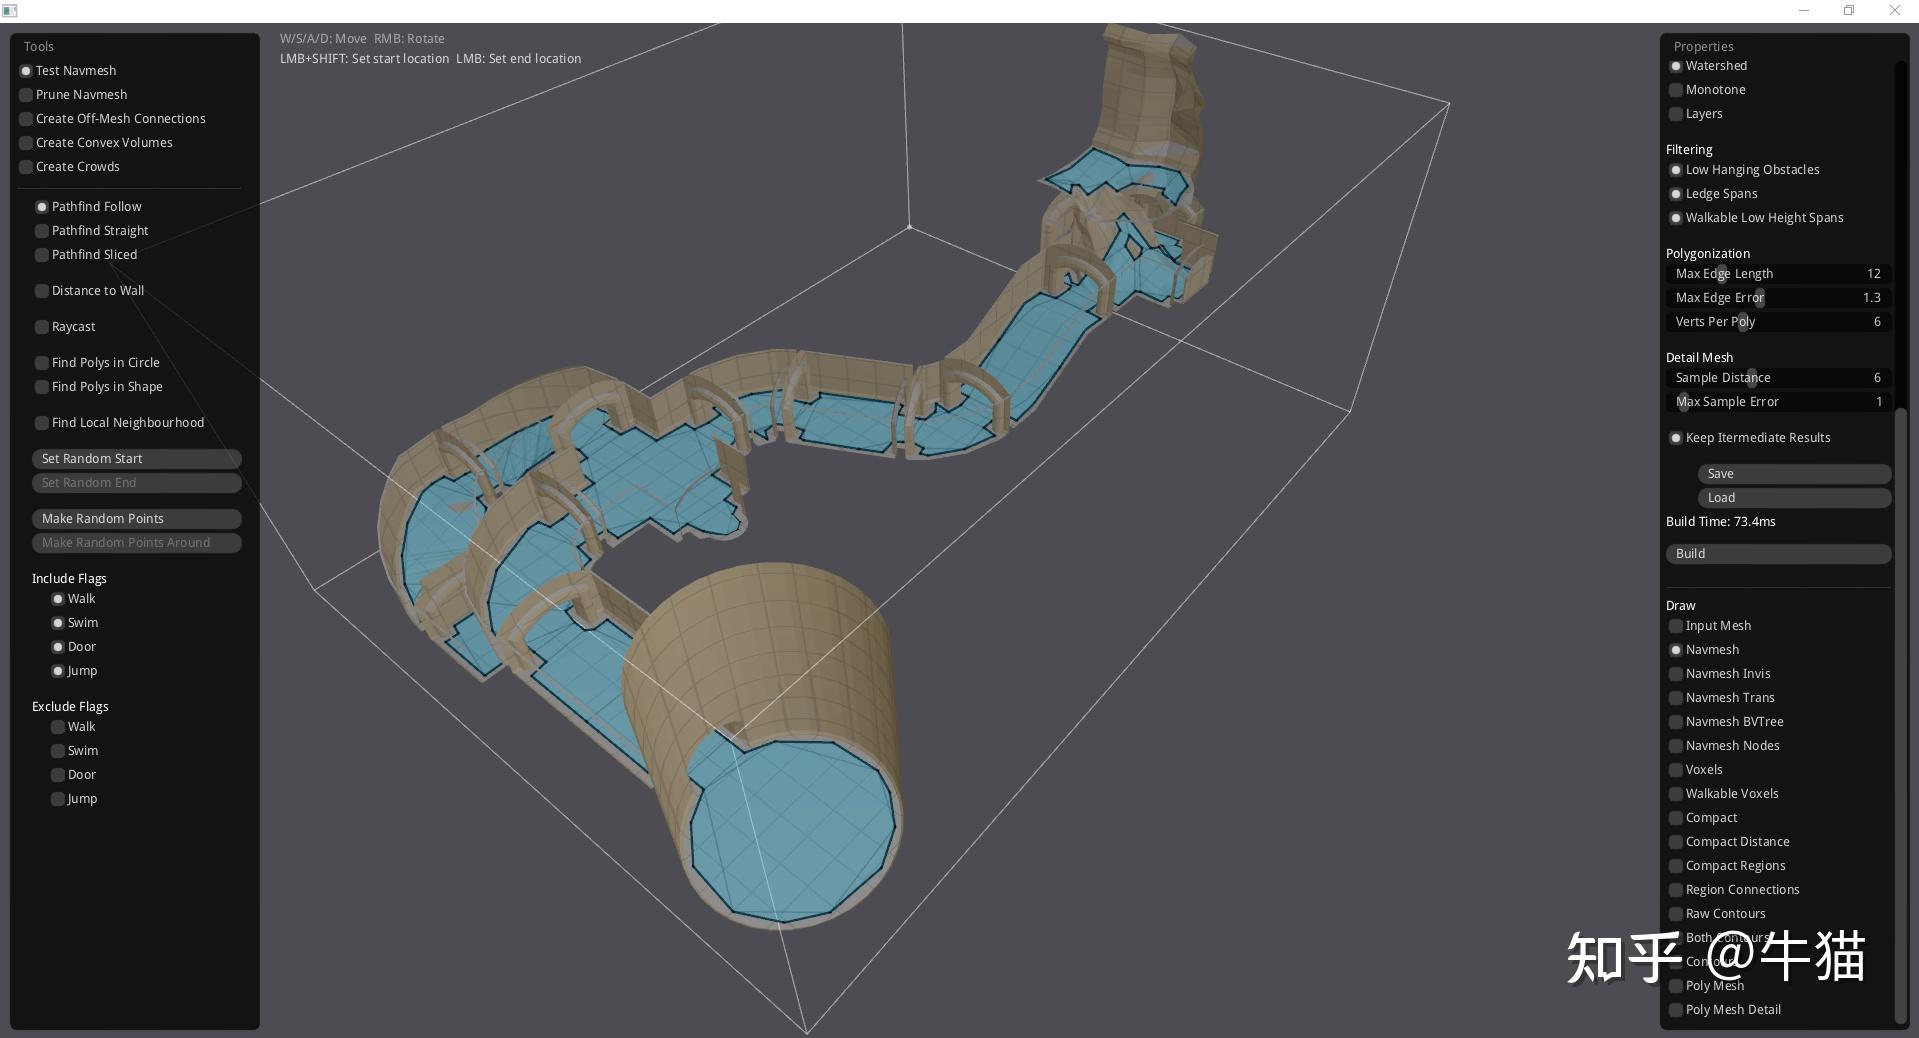Image resolution: width=1919 pixels, height=1038 pixels.
Task: Select Raw Contours draw mode
Action: (1677, 914)
